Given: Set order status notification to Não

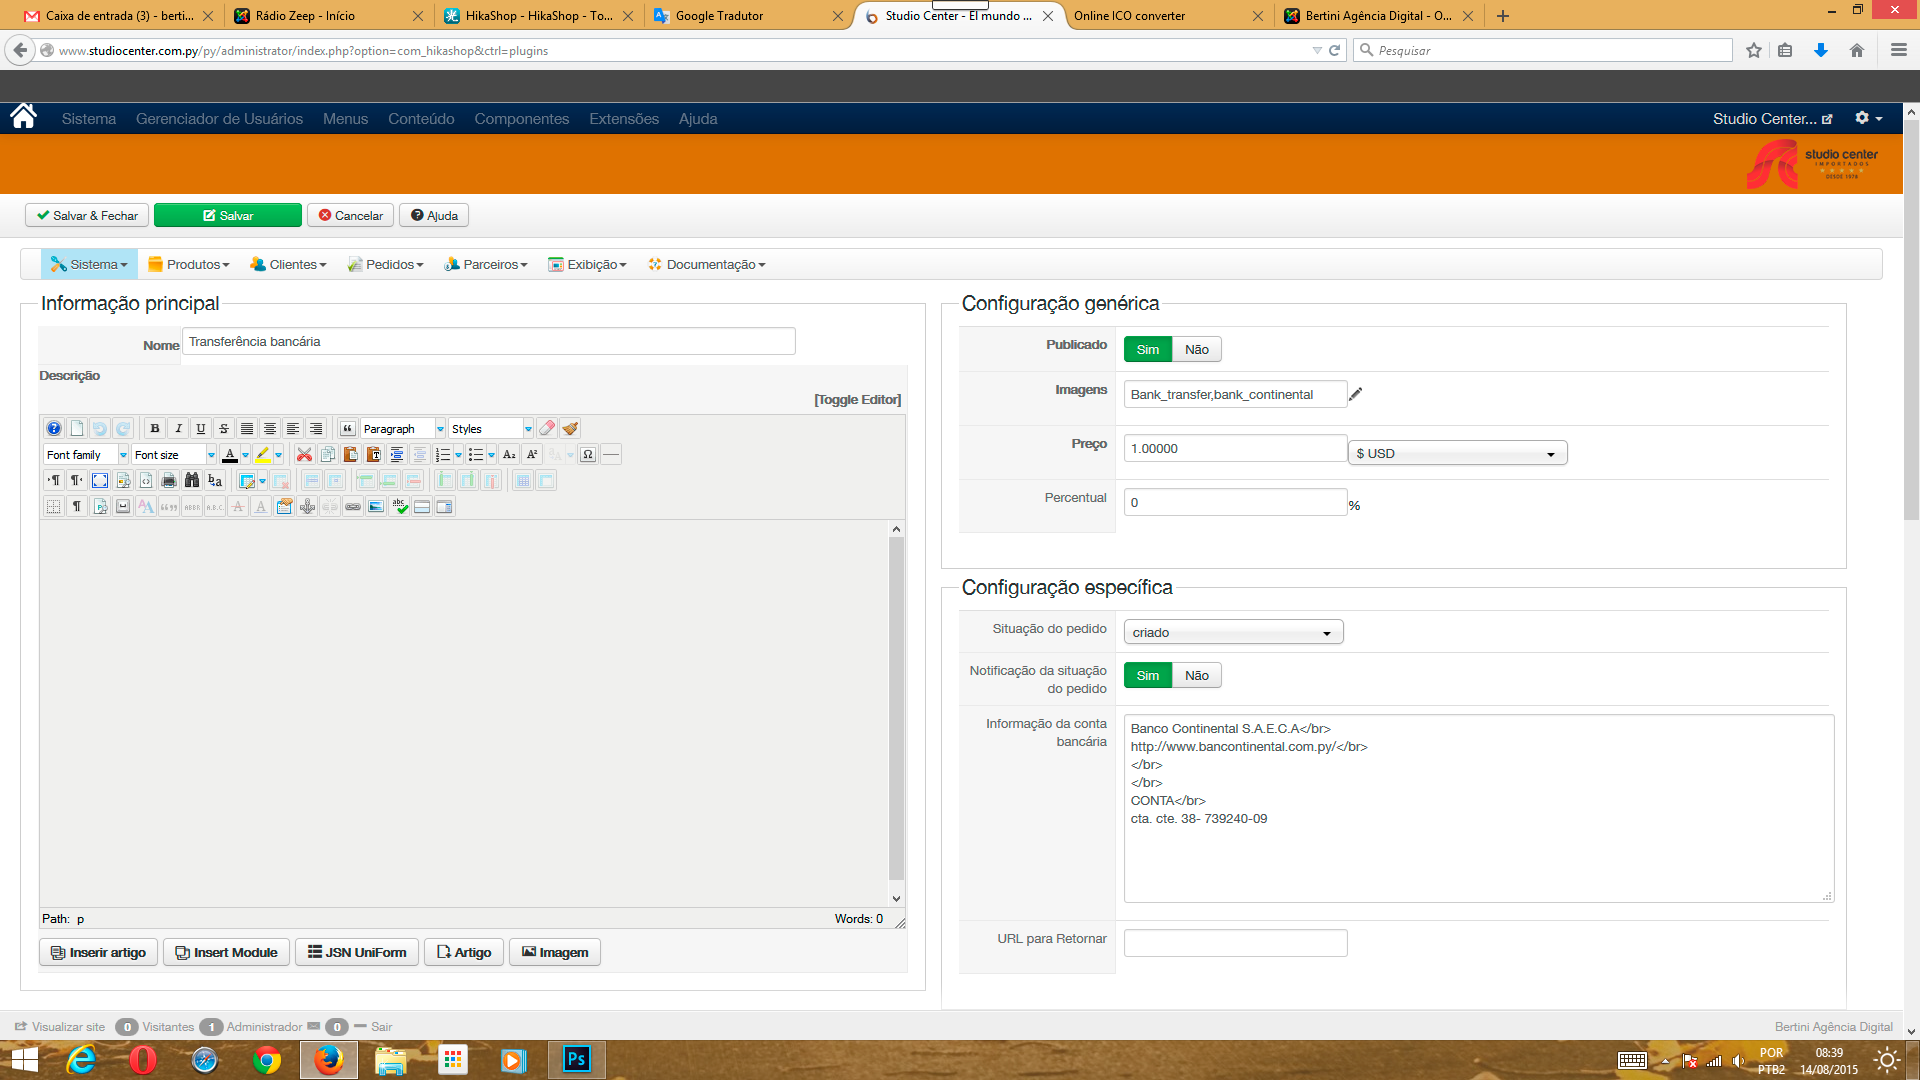Looking at the screenshot, I should tap(1196, 675).
